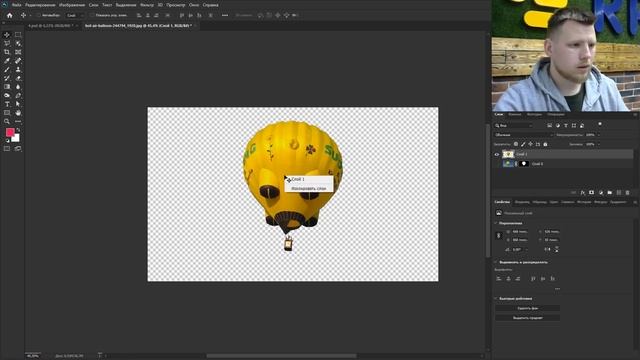Toggle show transform controls checkbox

(92, 15)
